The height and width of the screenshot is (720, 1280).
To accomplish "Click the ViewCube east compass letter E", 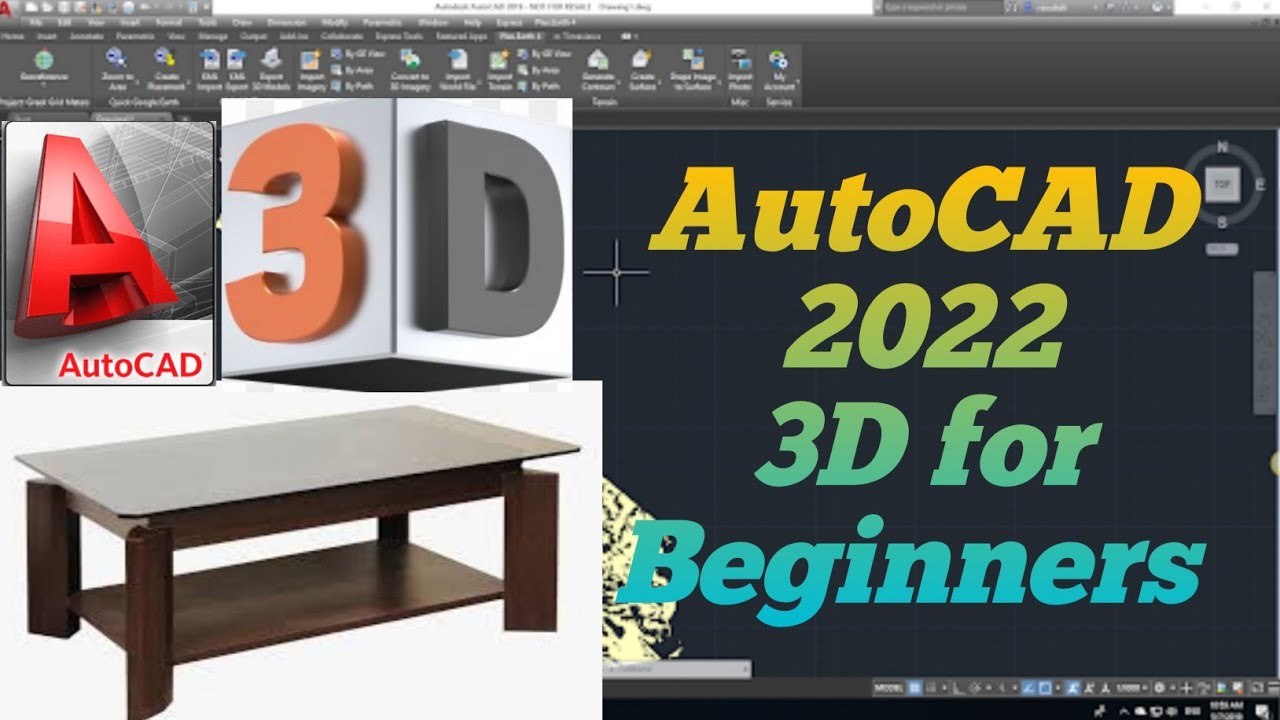I will click(x=1260, y=184).
